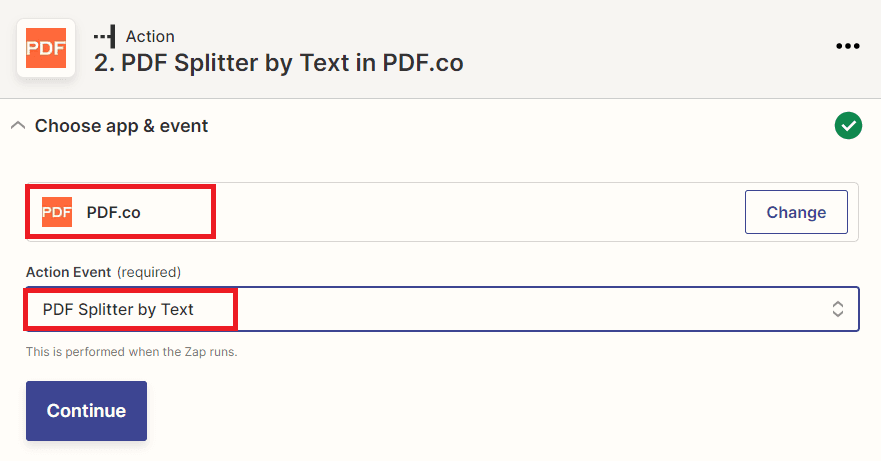The height and width of the screenshot is (461, 881).
Task: Click the green checkmark status icon
Action: pos(848,126)
